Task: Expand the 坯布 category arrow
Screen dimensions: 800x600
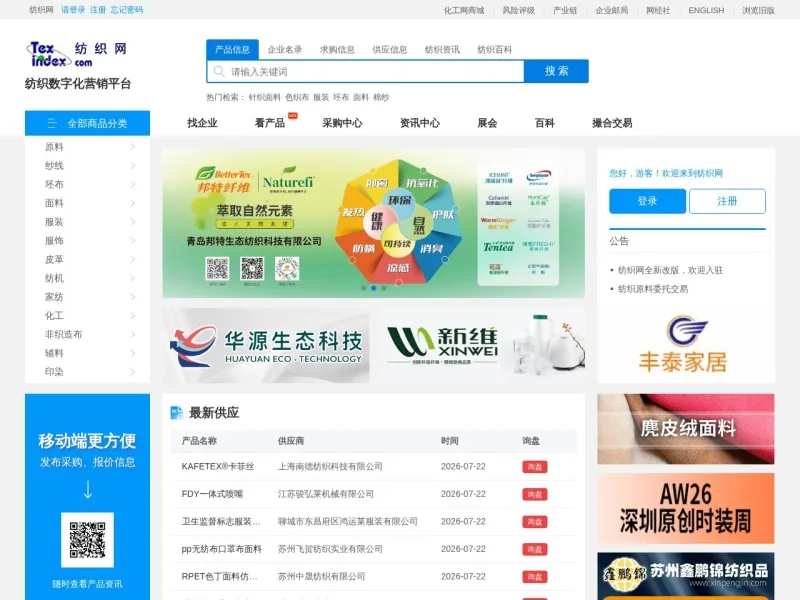Action: point(133,184)
